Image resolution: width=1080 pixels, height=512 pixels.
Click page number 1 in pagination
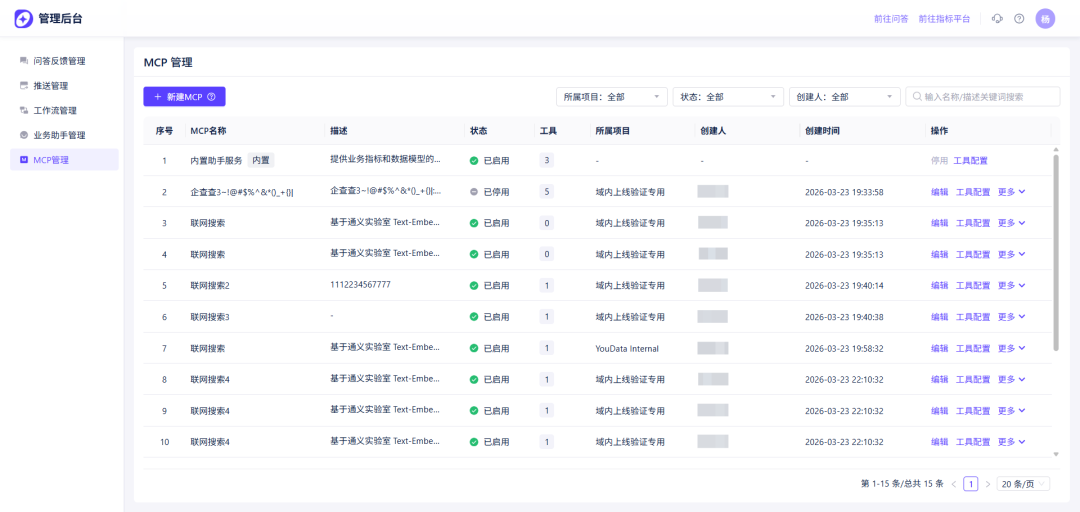pos(970,484)
